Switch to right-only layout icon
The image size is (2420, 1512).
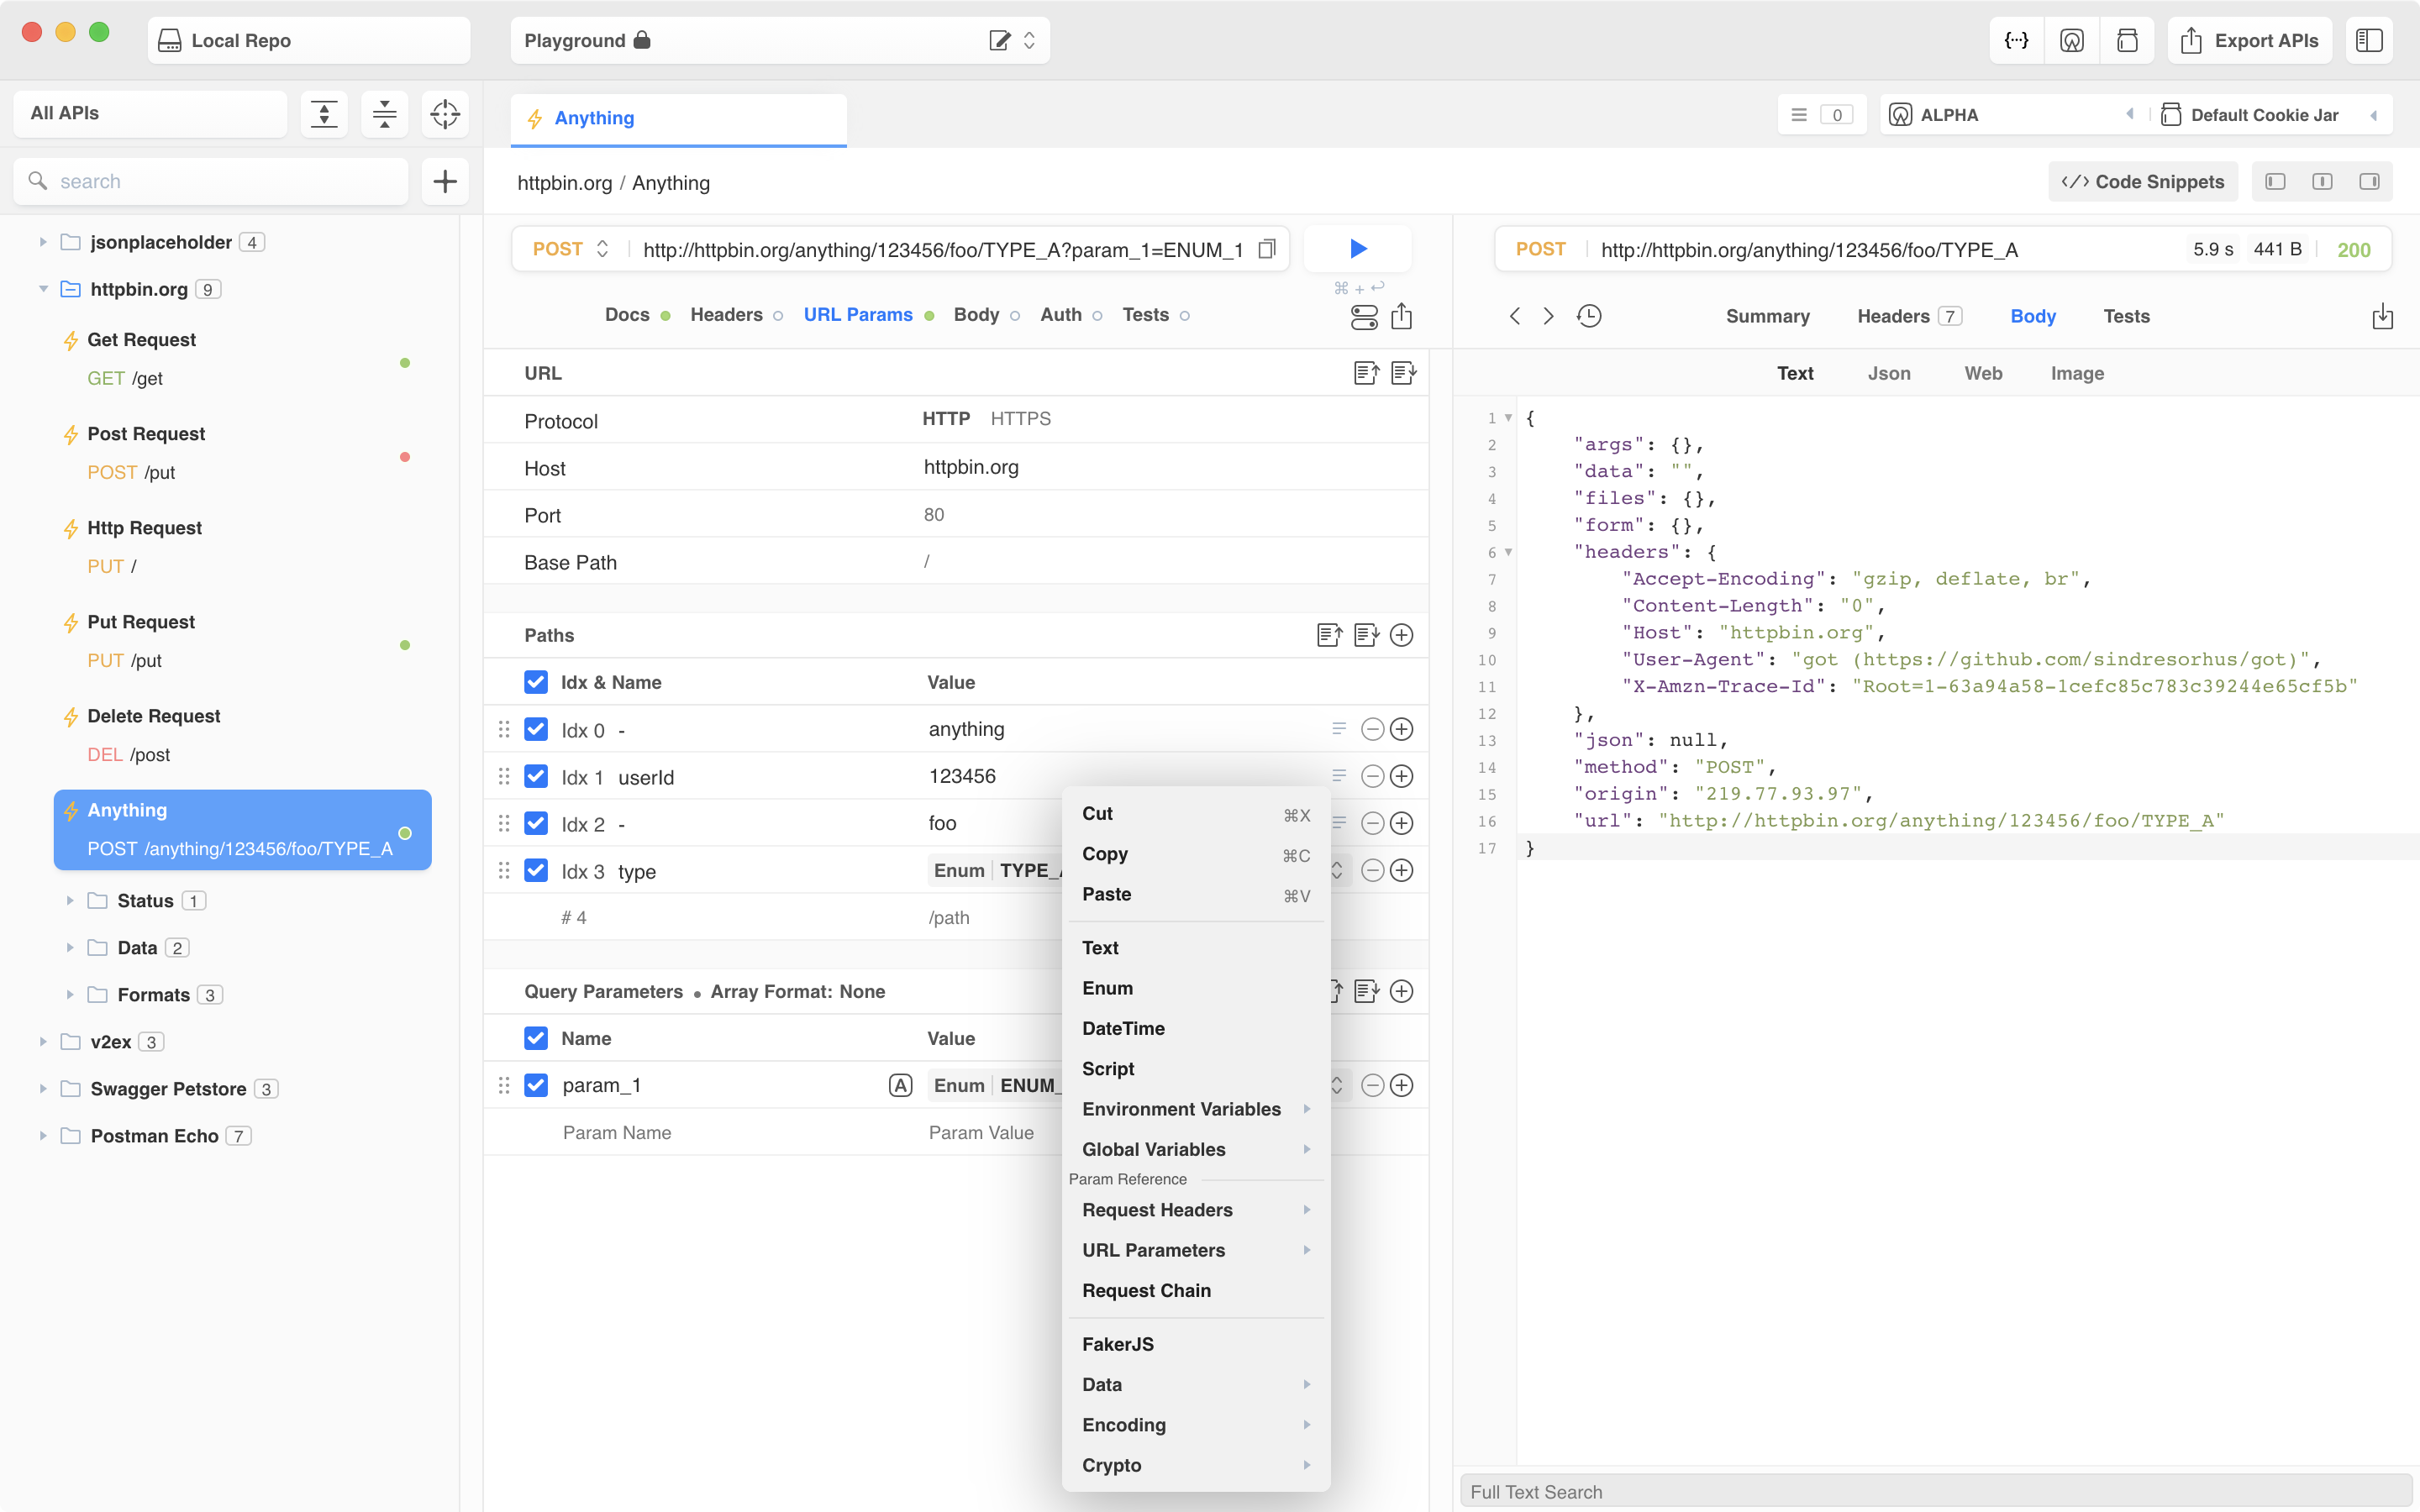[2369, 181]
